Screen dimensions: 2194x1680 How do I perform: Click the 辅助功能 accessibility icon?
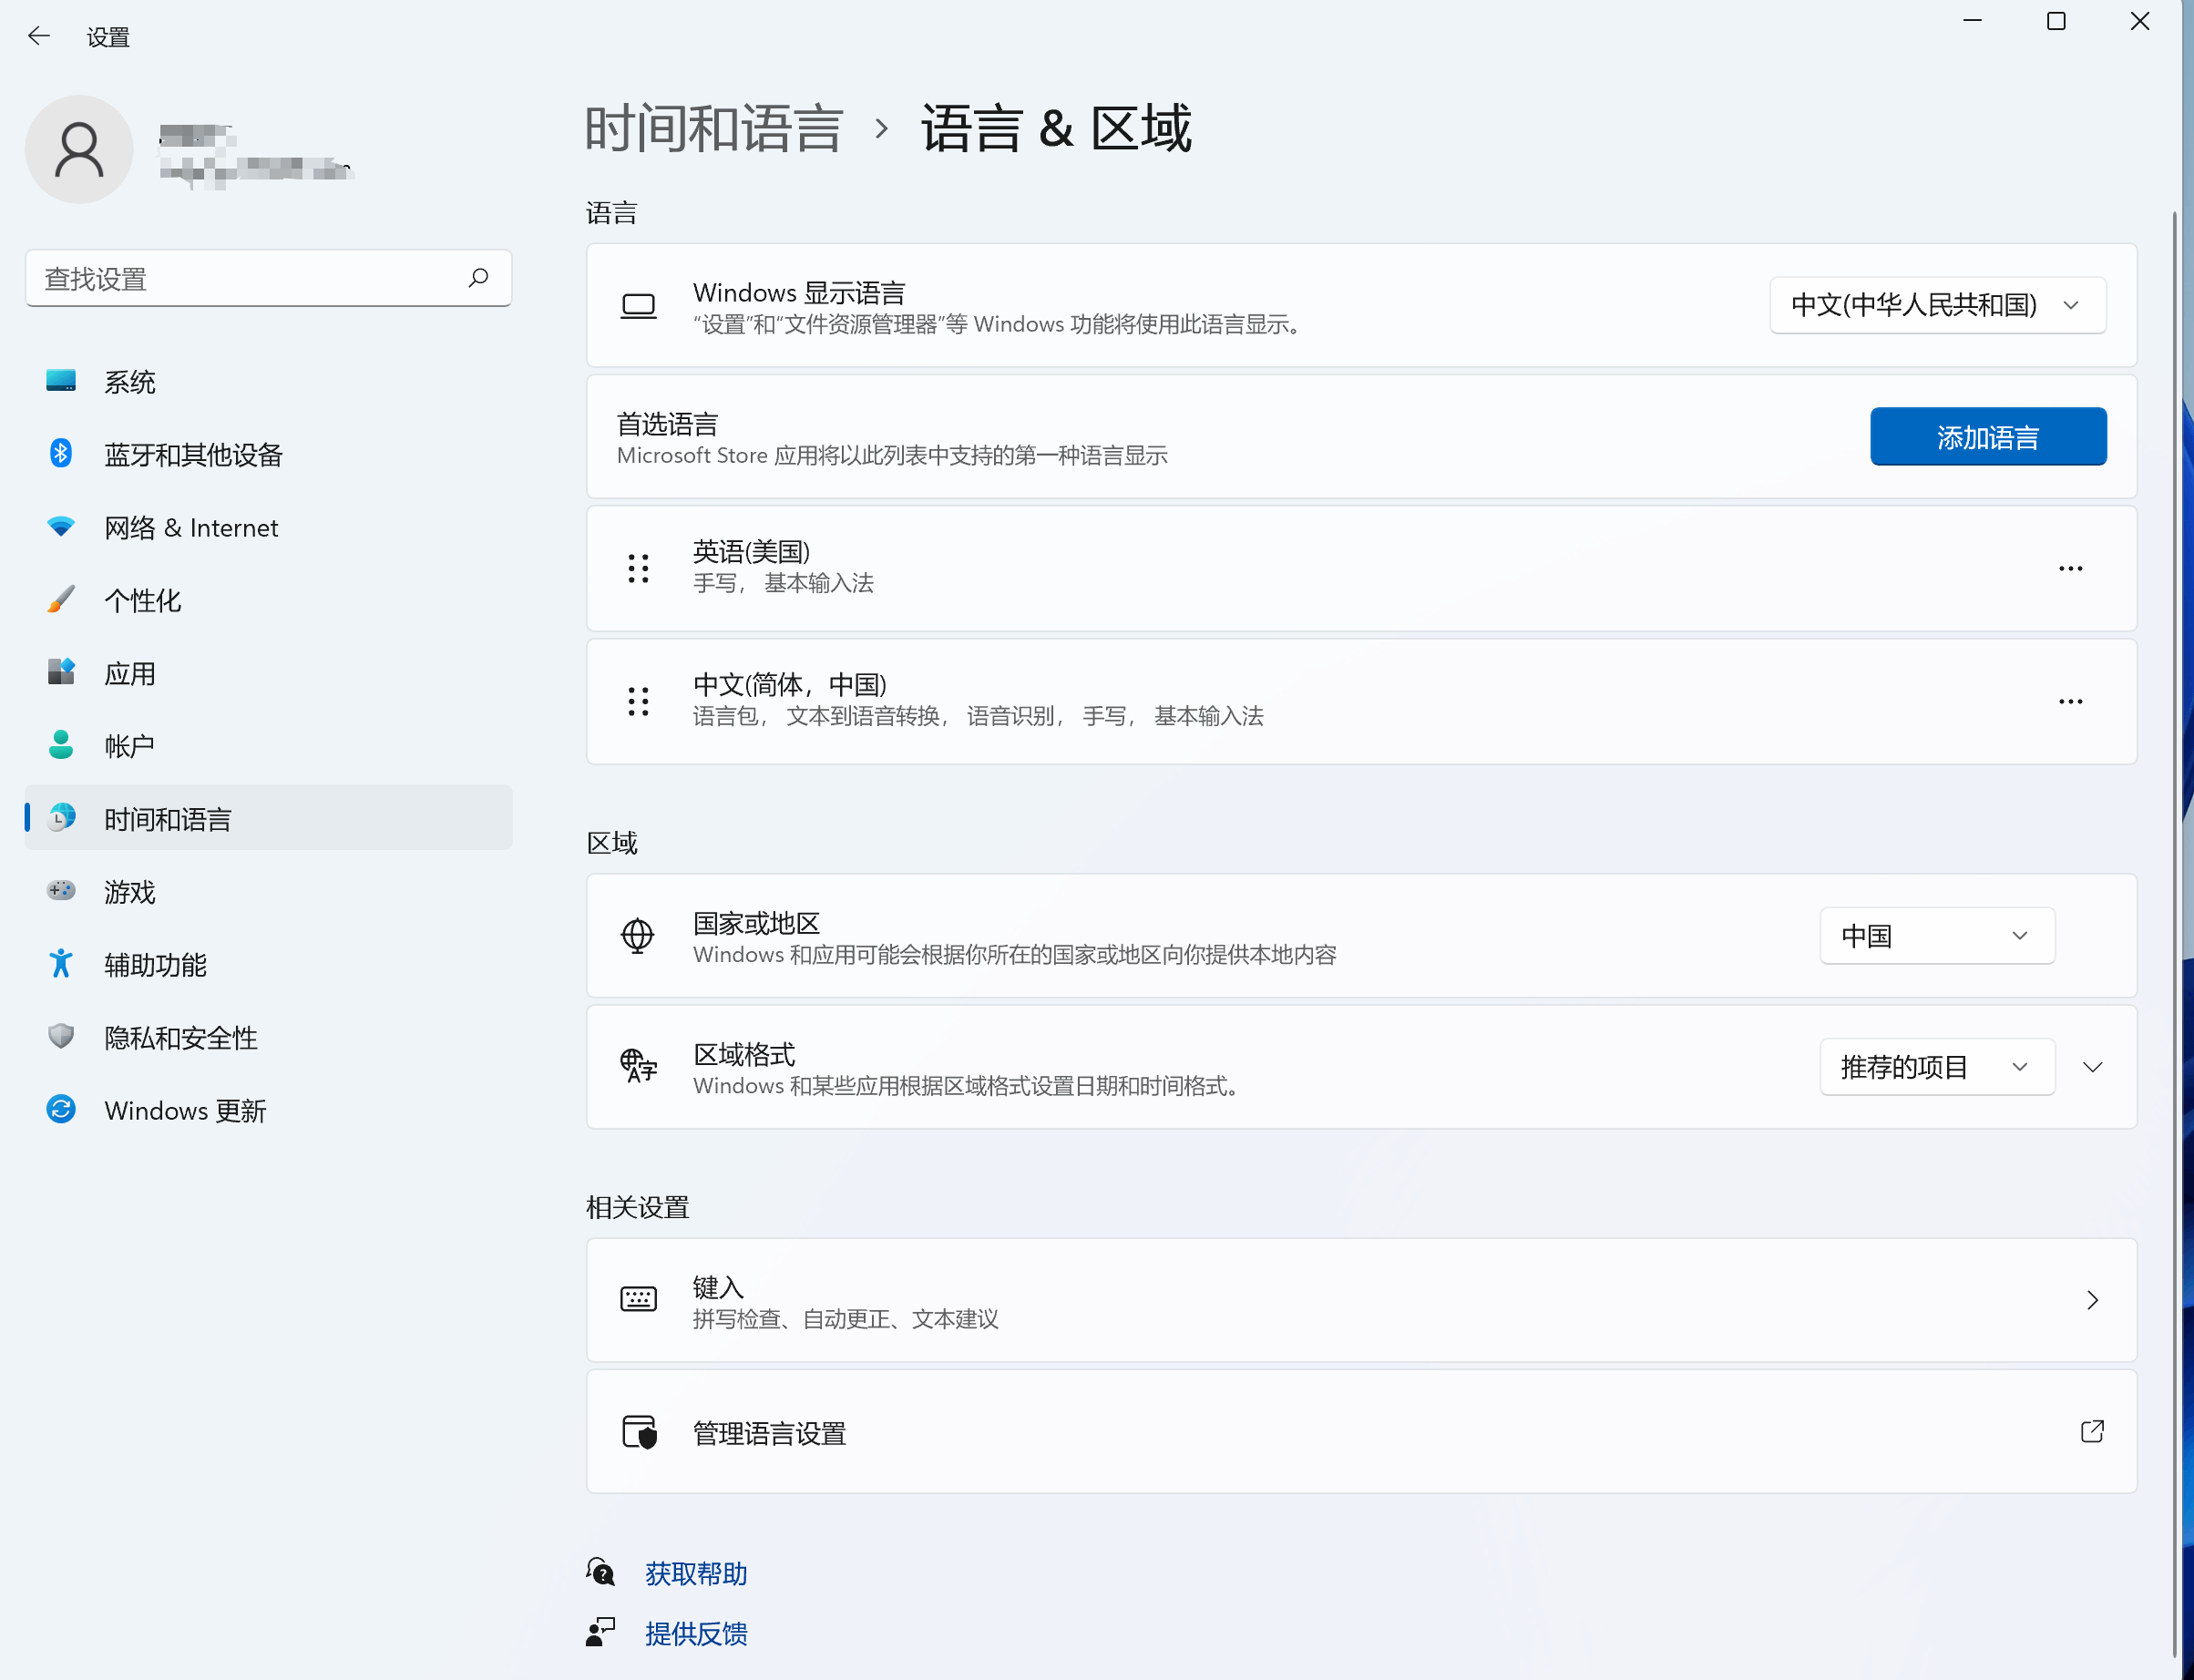(61, 964)
